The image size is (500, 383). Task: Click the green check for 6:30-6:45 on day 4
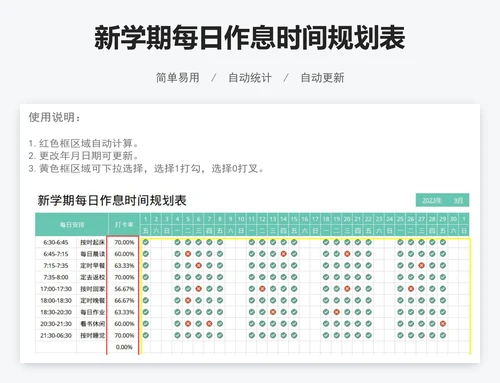pyautogui.click(x=177, y=242)
